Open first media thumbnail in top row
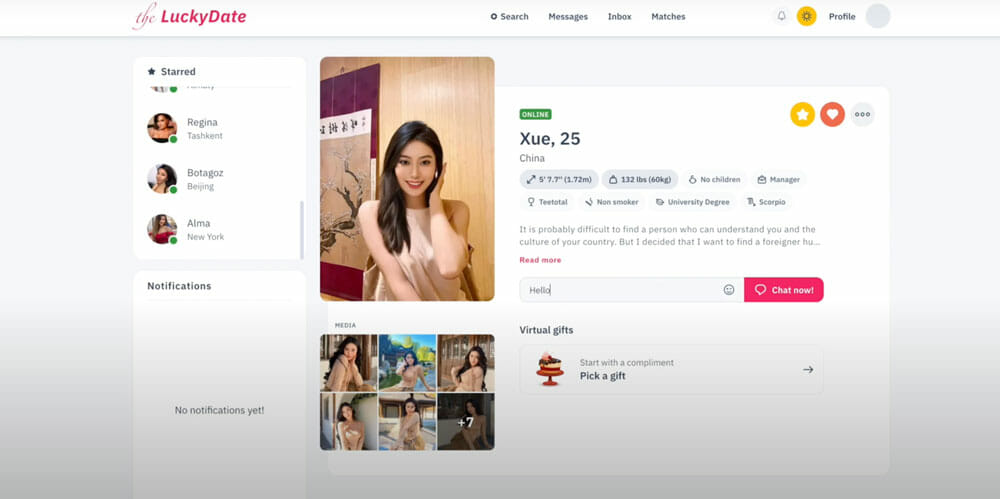1000x499 pixels. point(348,362)
